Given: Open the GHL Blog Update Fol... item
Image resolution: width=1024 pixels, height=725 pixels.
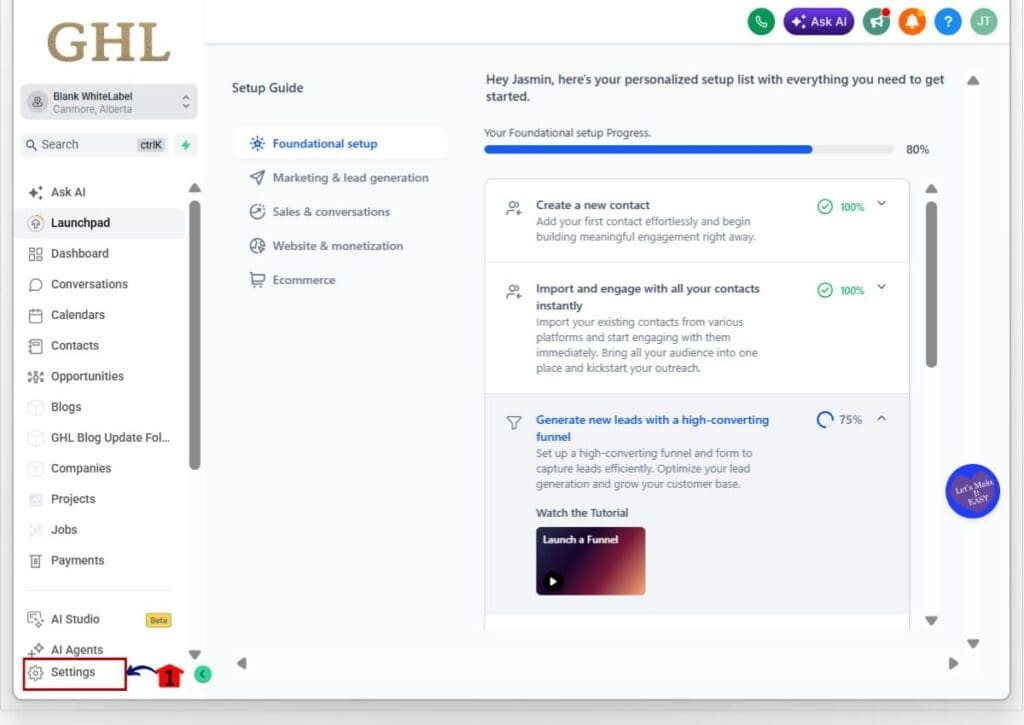Looking at the screenshot, I should [x=110, y=438].
